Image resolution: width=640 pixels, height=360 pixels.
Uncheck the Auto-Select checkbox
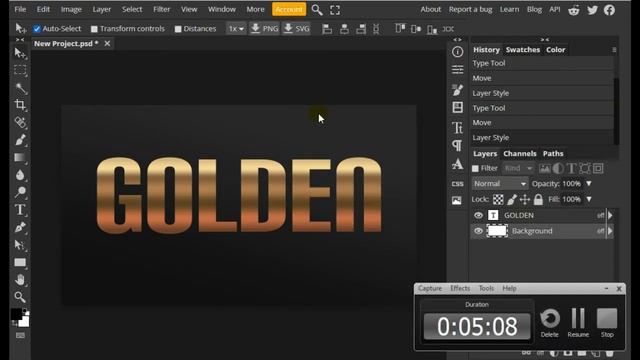[37, 29]
